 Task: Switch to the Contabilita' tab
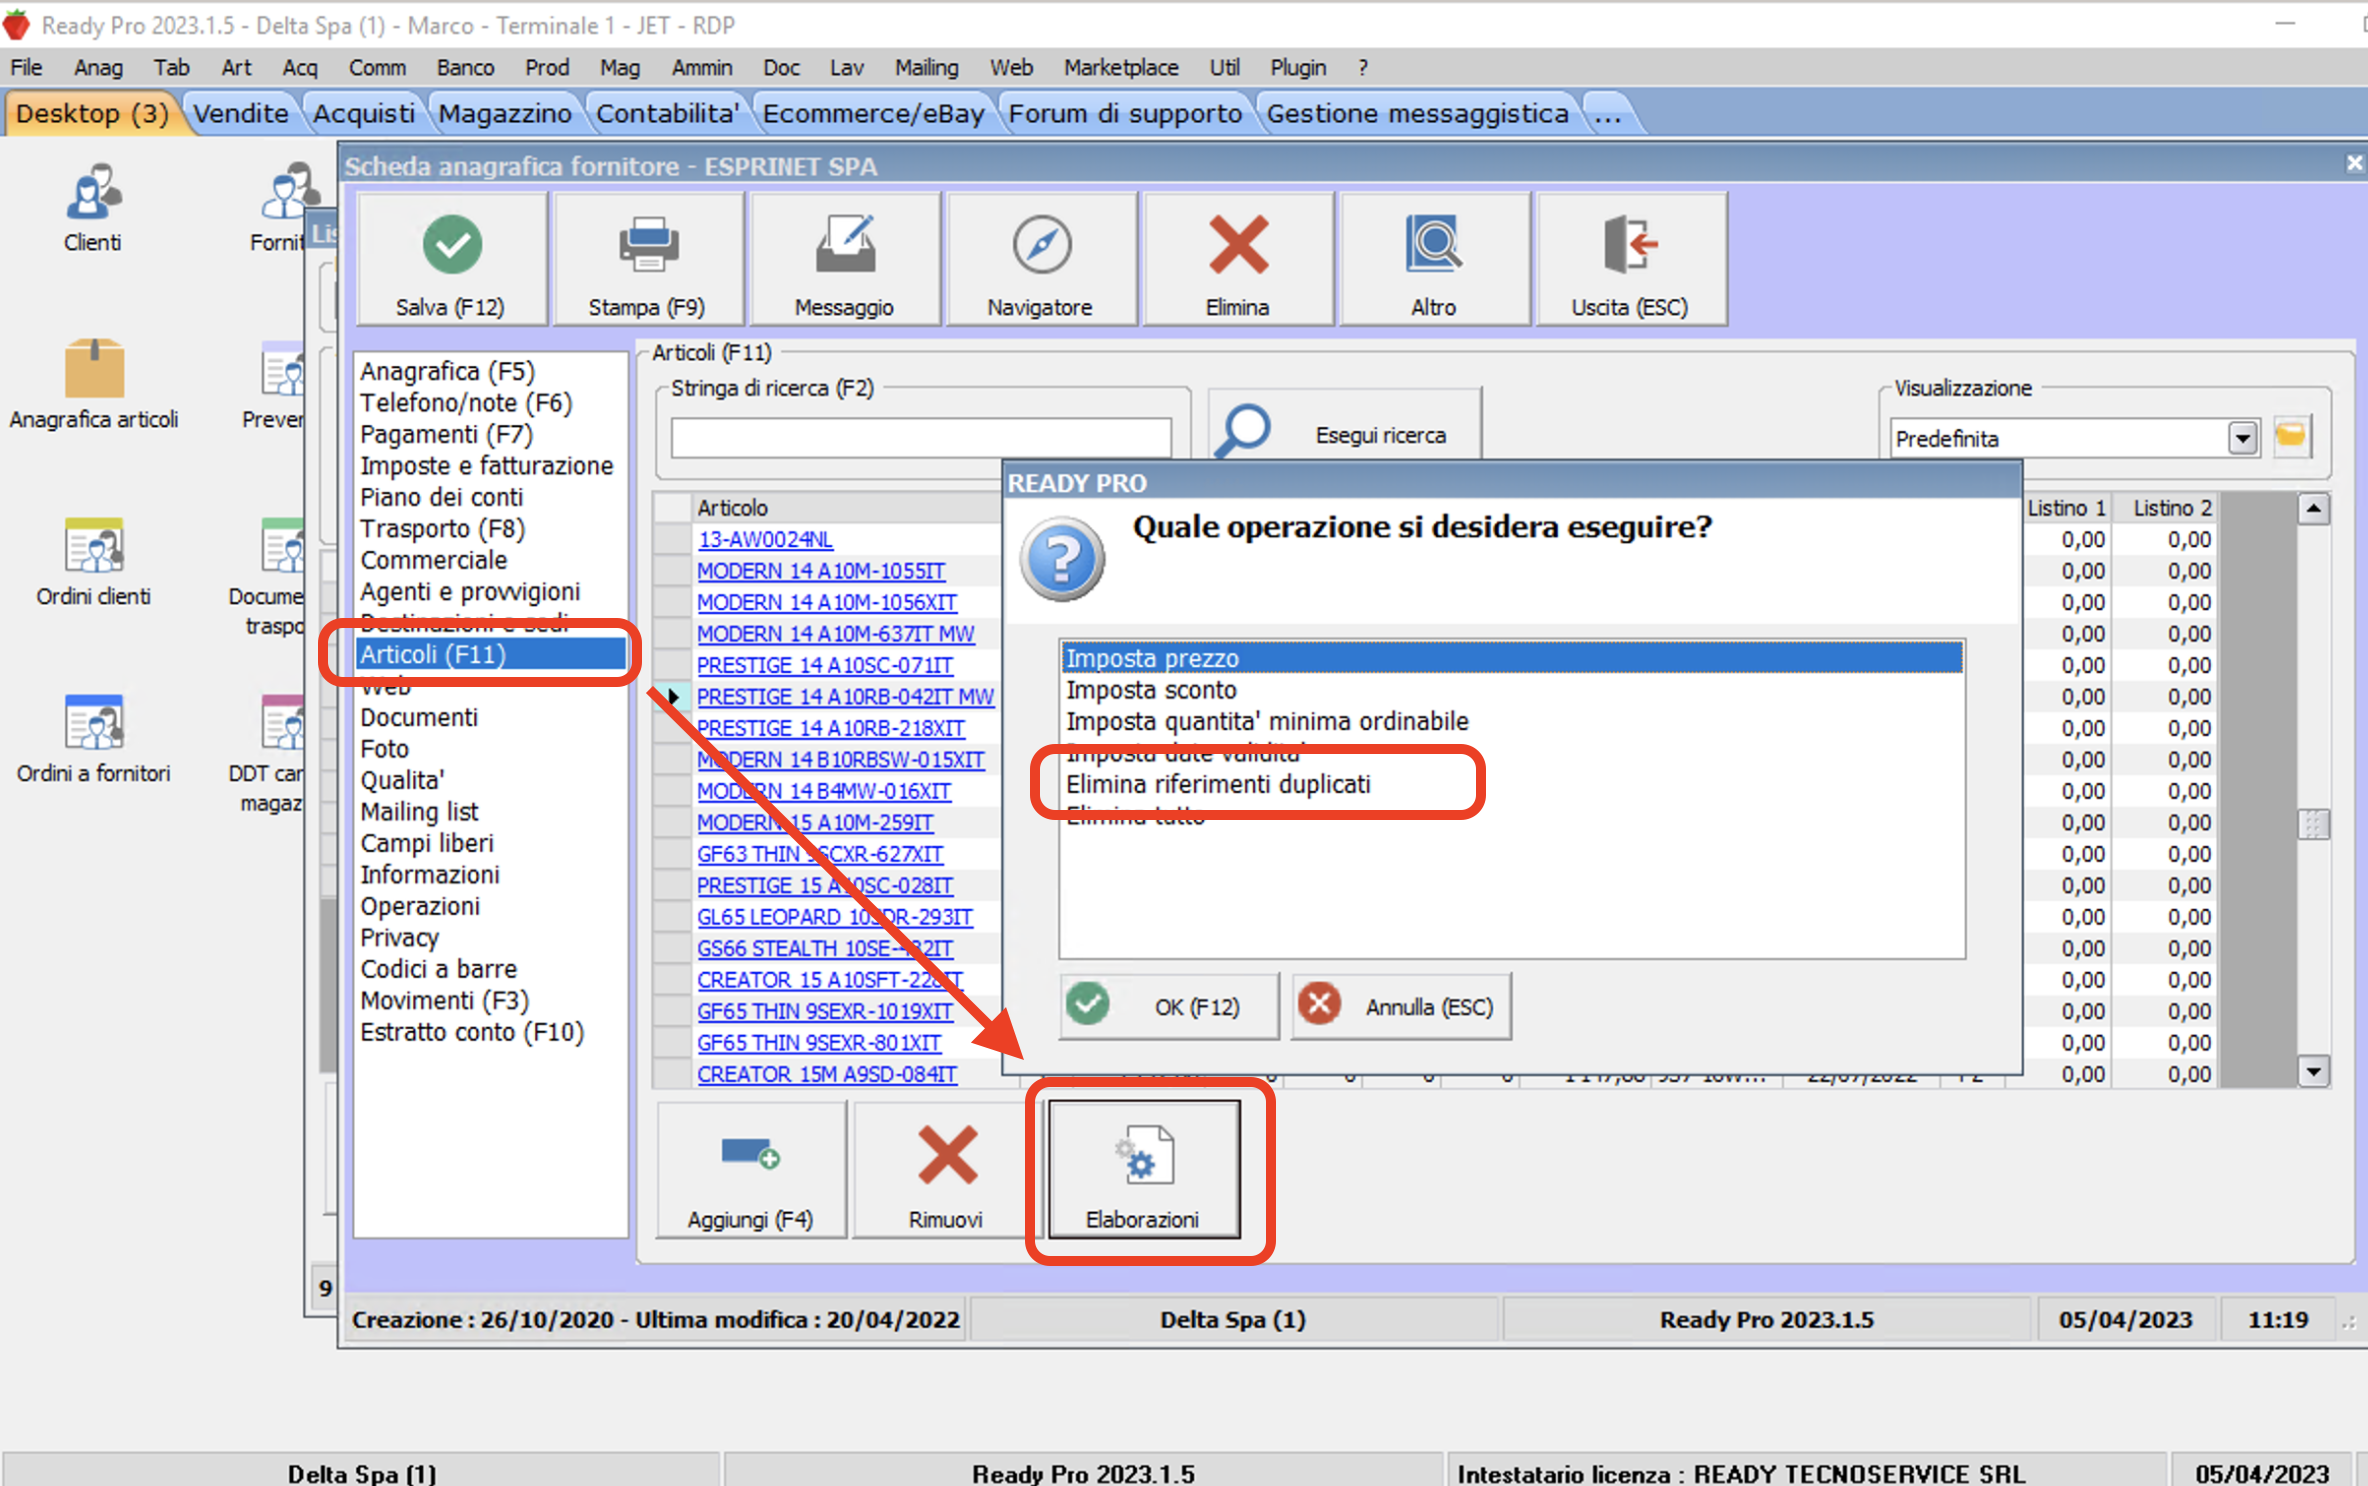point(667,113)
